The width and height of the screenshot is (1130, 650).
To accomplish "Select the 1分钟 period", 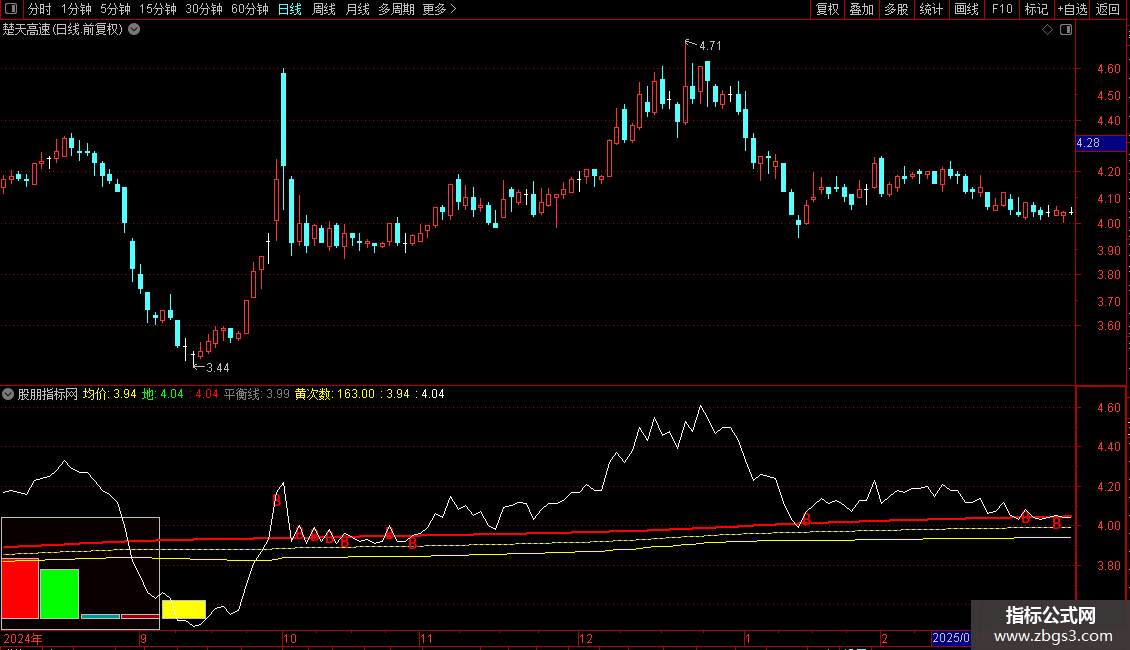I will click(x=76, y=9).
